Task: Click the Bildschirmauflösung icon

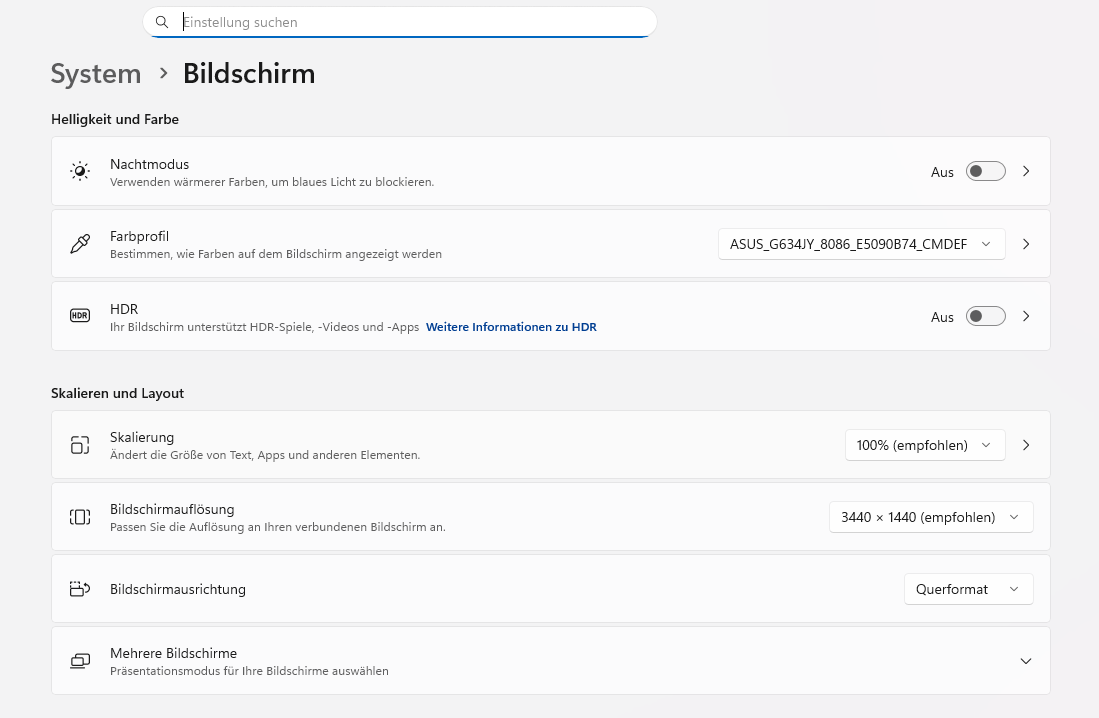Action: pyautogui.click(x=80, y=517)
